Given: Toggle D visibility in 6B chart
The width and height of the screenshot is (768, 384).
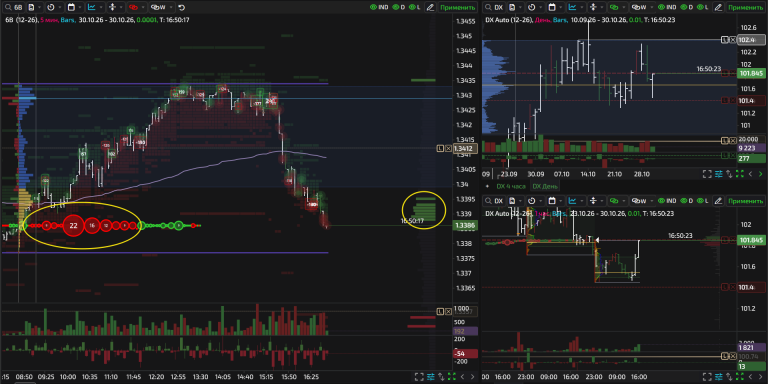Looking at the screenshot, I should point(400,7).
